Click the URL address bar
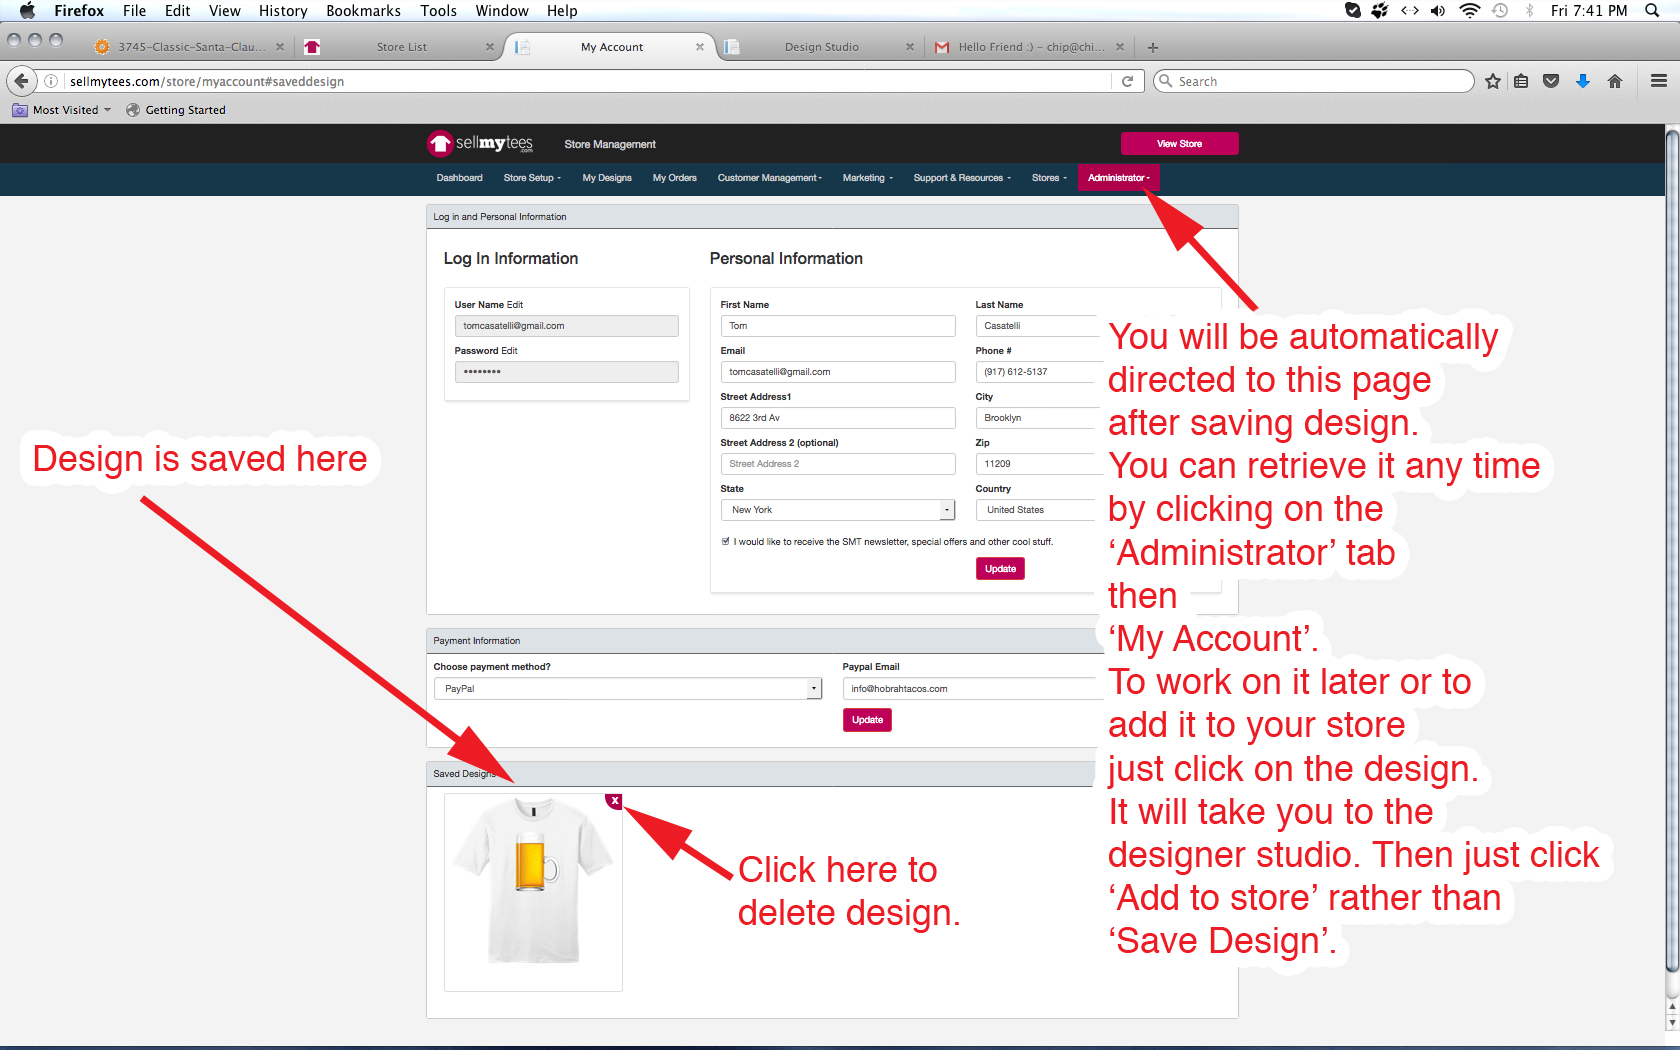 [588, 81]
